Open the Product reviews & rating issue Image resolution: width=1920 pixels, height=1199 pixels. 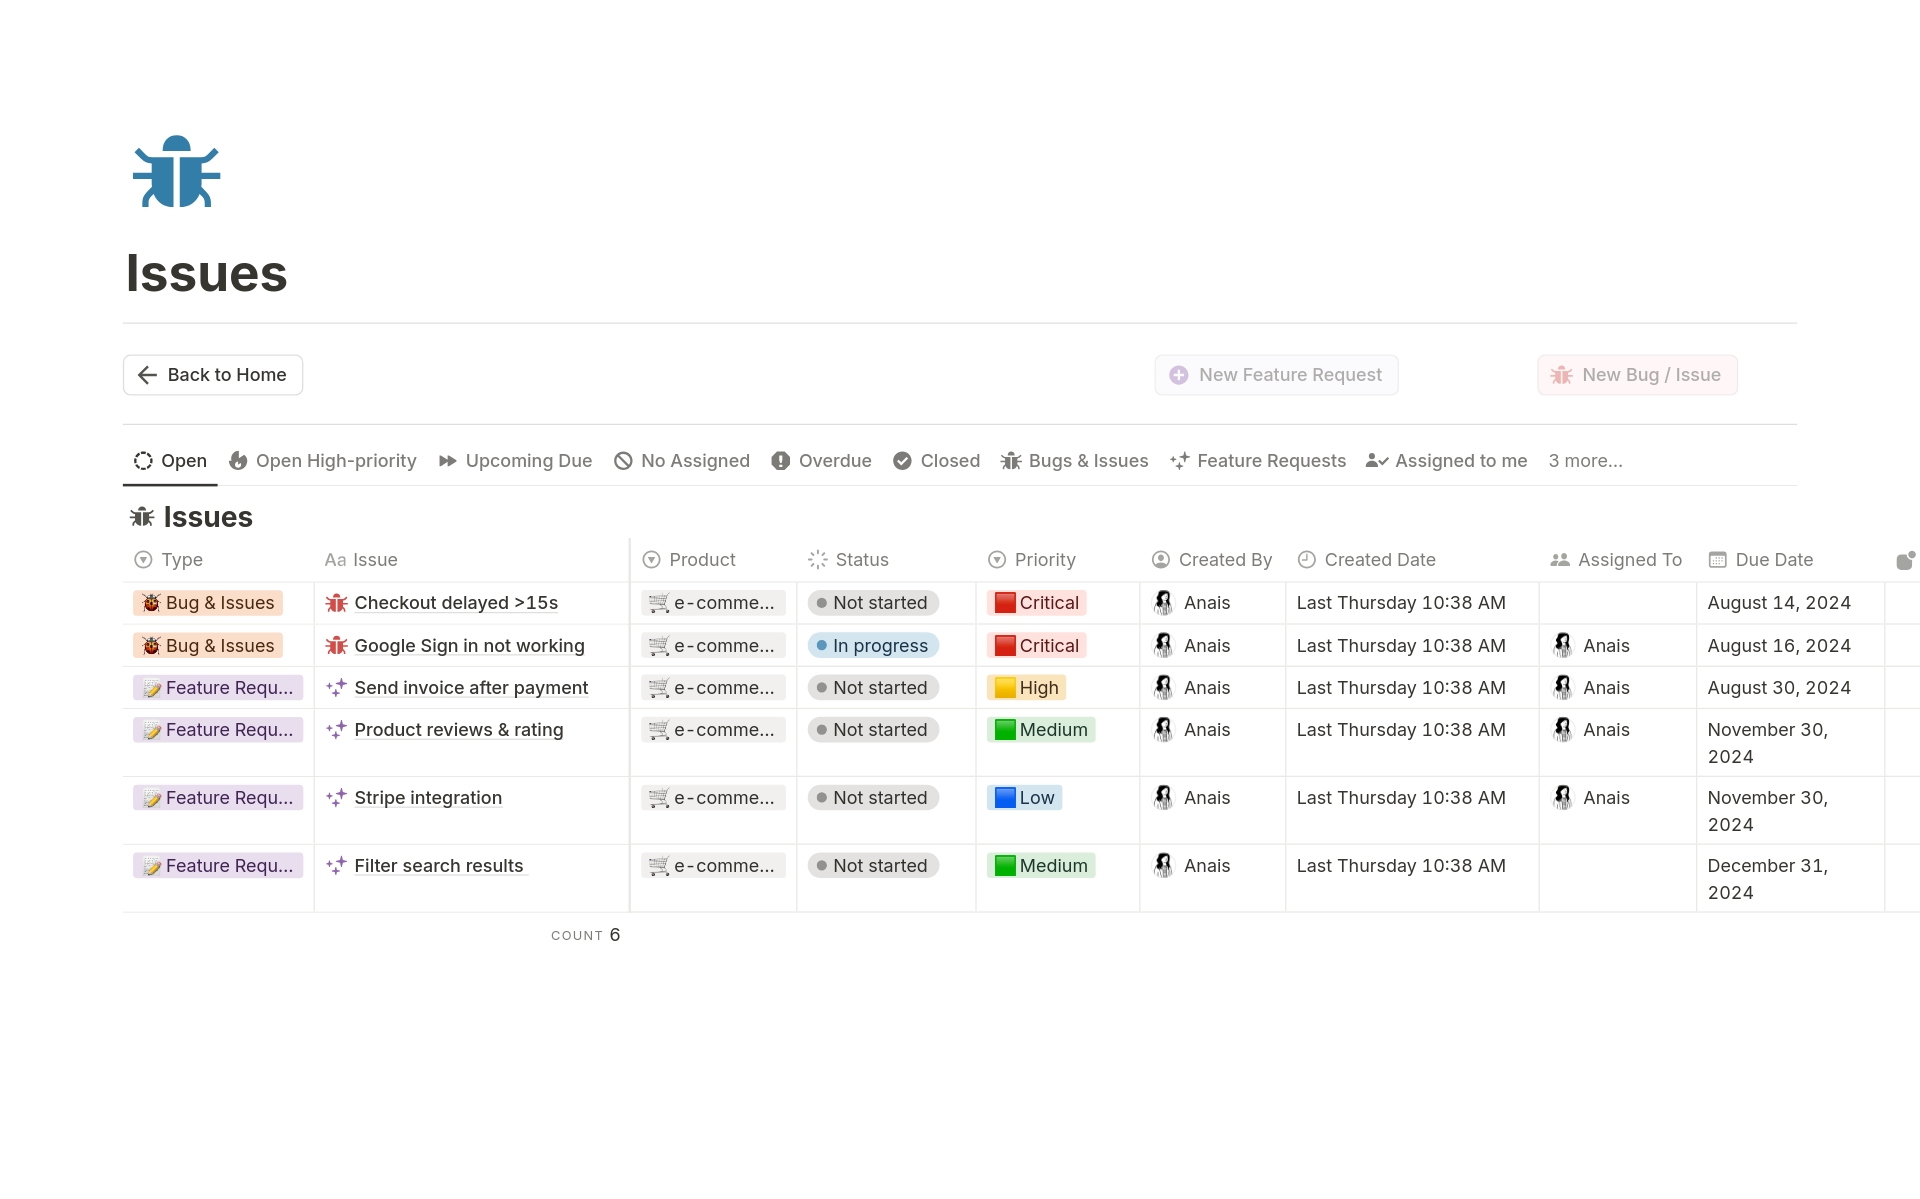click(x=458, y=730)
